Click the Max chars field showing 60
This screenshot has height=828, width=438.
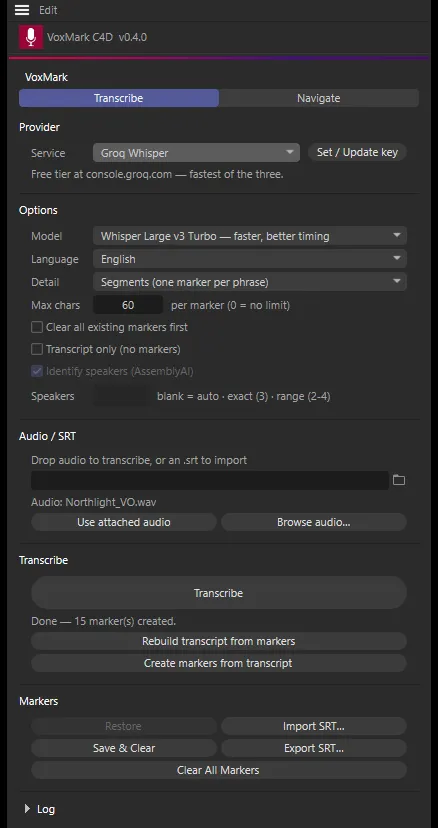click(128, 305)
